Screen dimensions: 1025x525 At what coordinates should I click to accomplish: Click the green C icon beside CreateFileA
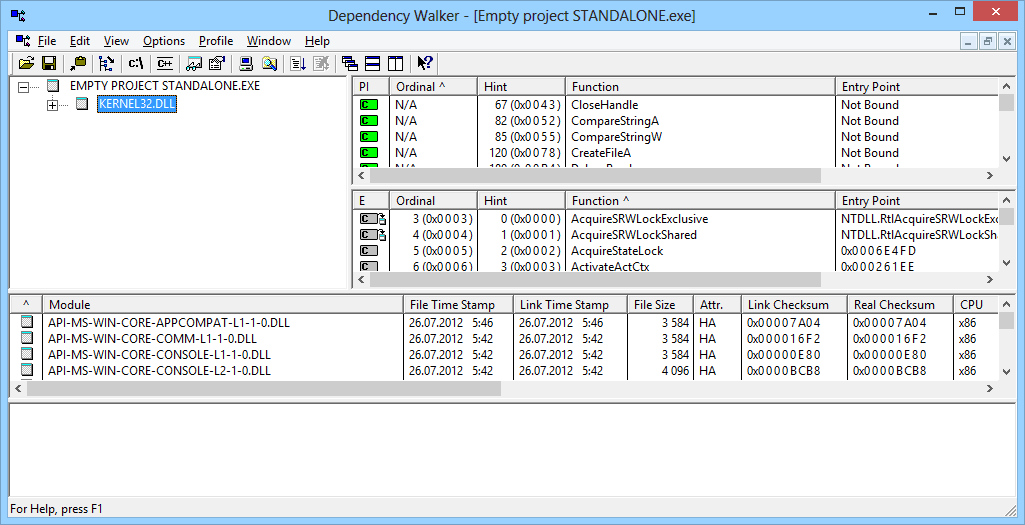(x=369, y=153)
